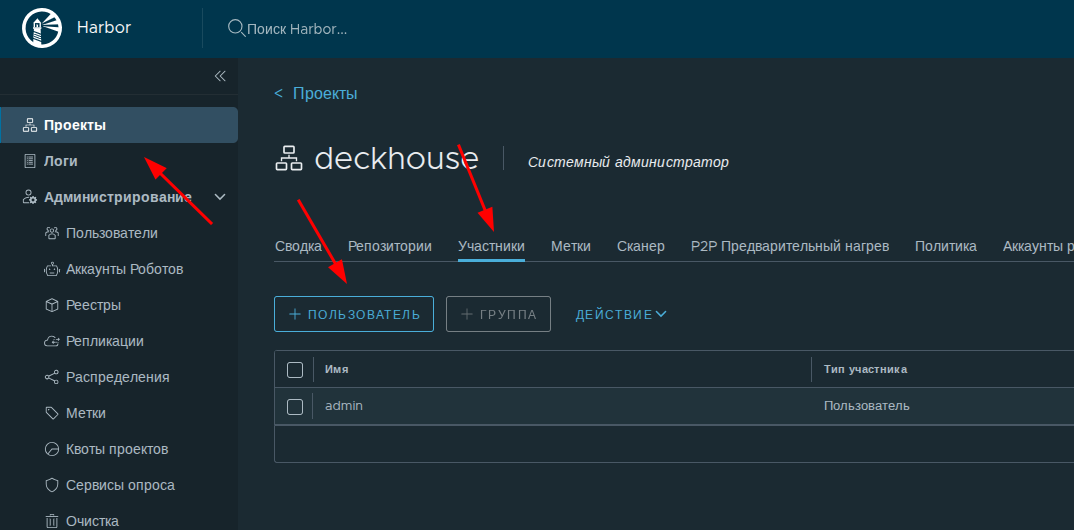
Task: Click the Replications cloud icon
Action: coord(52,341)
